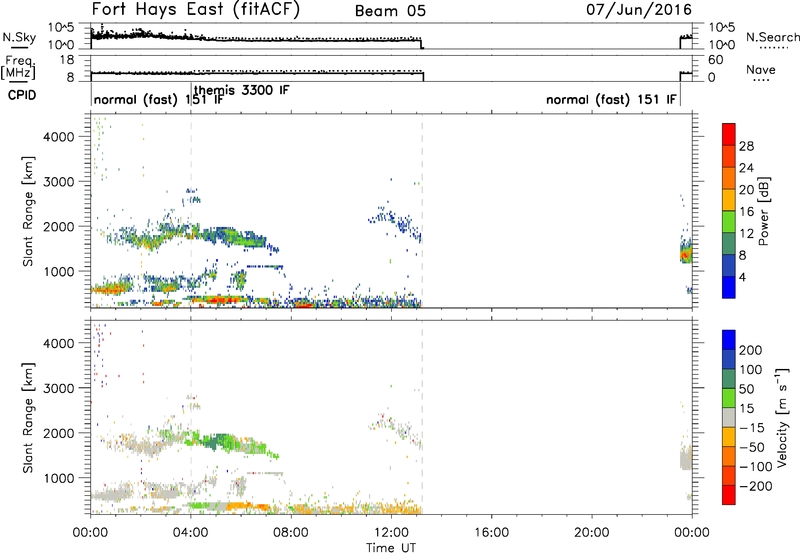This screenshot has height=554, width=800.
Task: Click the '16:00' time axis tick label
Action: [491, 532]
